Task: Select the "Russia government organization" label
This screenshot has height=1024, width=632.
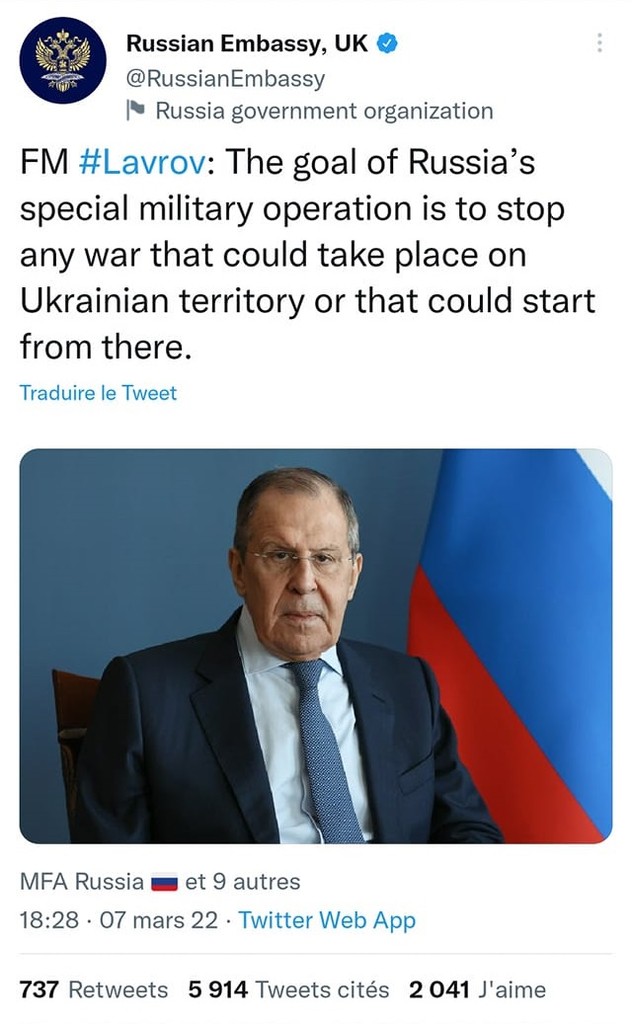Action: [x=324, y=110]
